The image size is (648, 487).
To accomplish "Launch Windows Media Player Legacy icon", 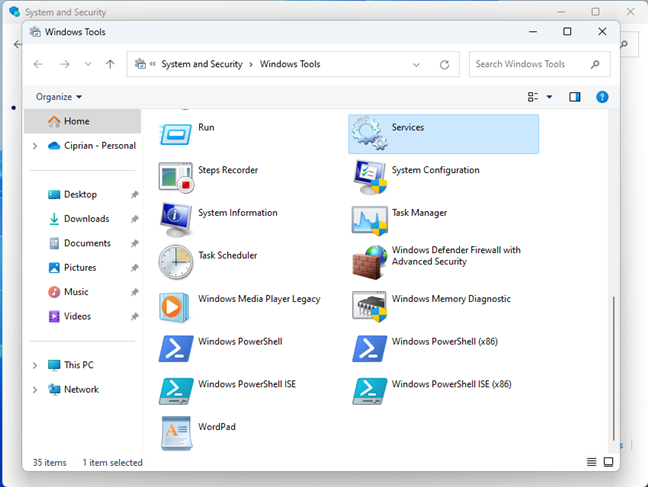I will [x=174, y=307].
